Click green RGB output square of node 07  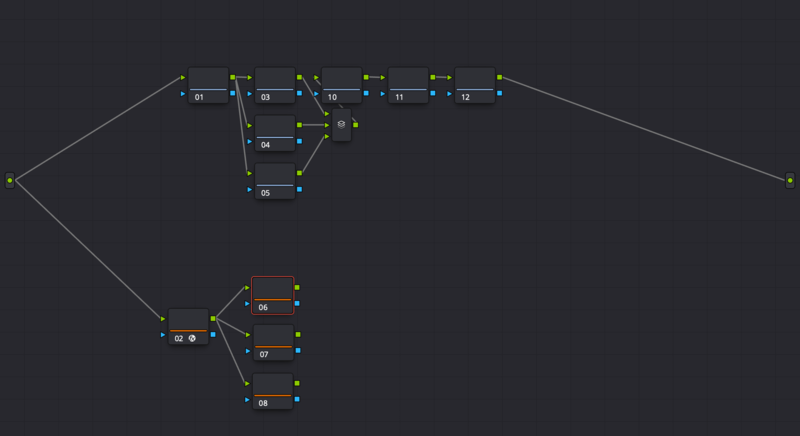pos(297,335)
